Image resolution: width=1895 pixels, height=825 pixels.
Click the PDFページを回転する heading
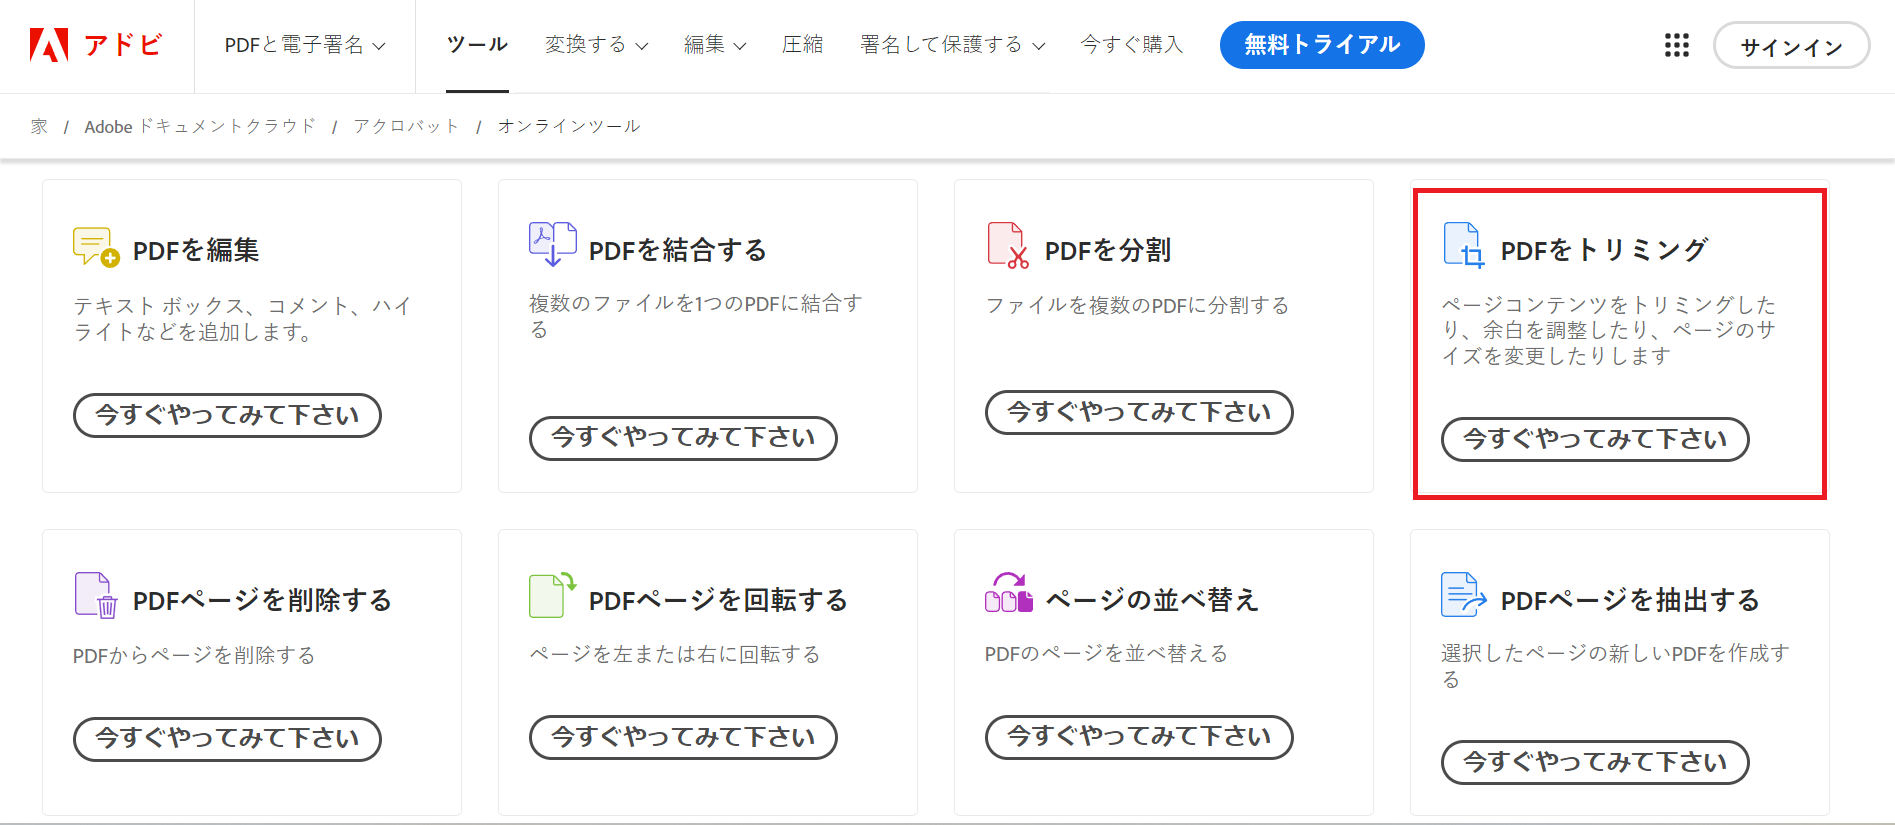coord(718,600)
